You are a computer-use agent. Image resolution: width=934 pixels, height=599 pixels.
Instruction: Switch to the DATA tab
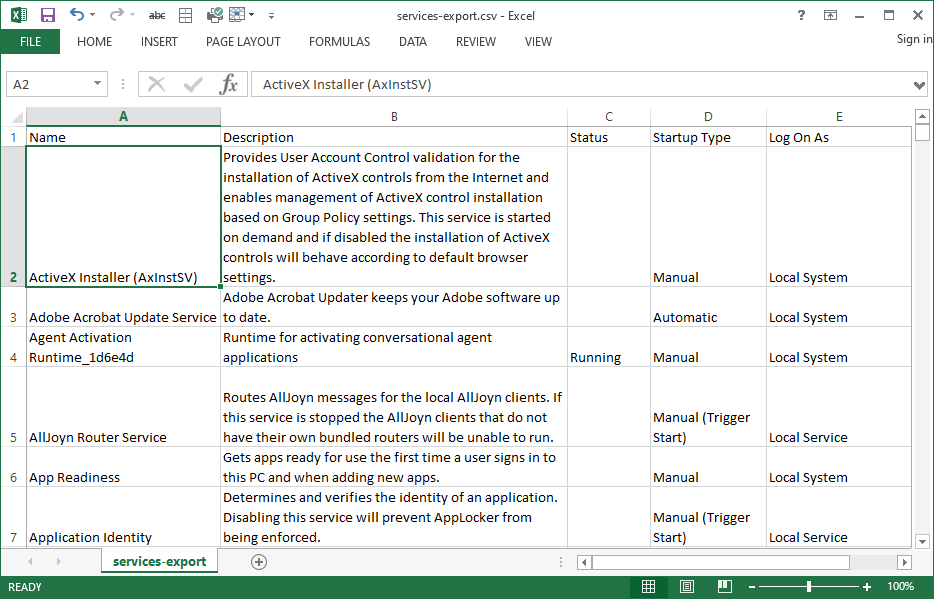pyautogui.click(x=413, y=42)
